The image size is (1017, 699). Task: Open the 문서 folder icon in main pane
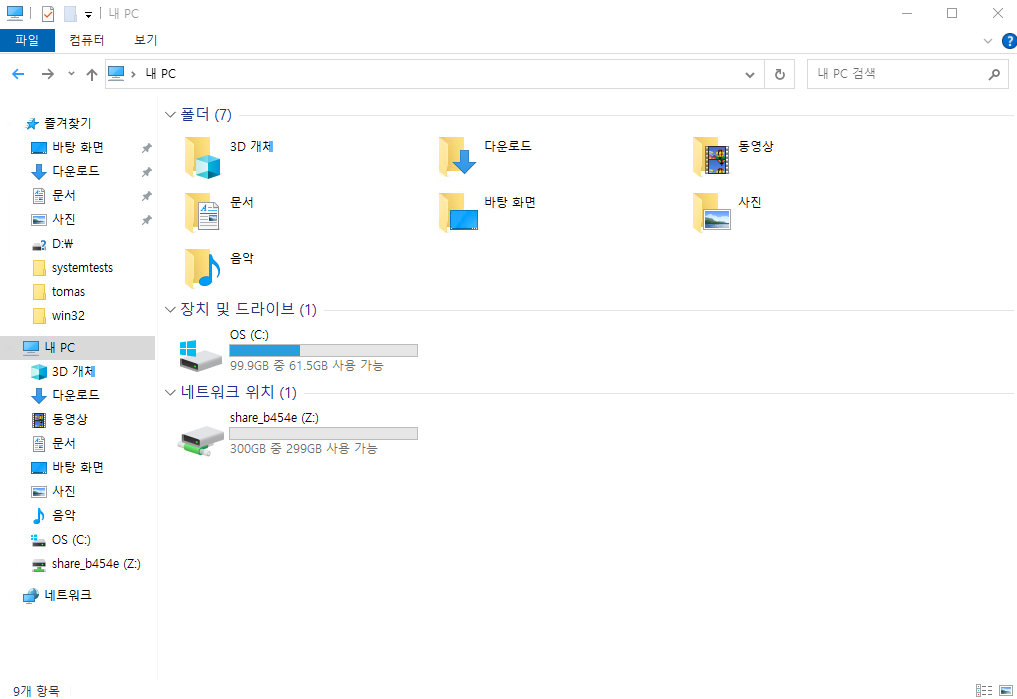tap(202, 213)
